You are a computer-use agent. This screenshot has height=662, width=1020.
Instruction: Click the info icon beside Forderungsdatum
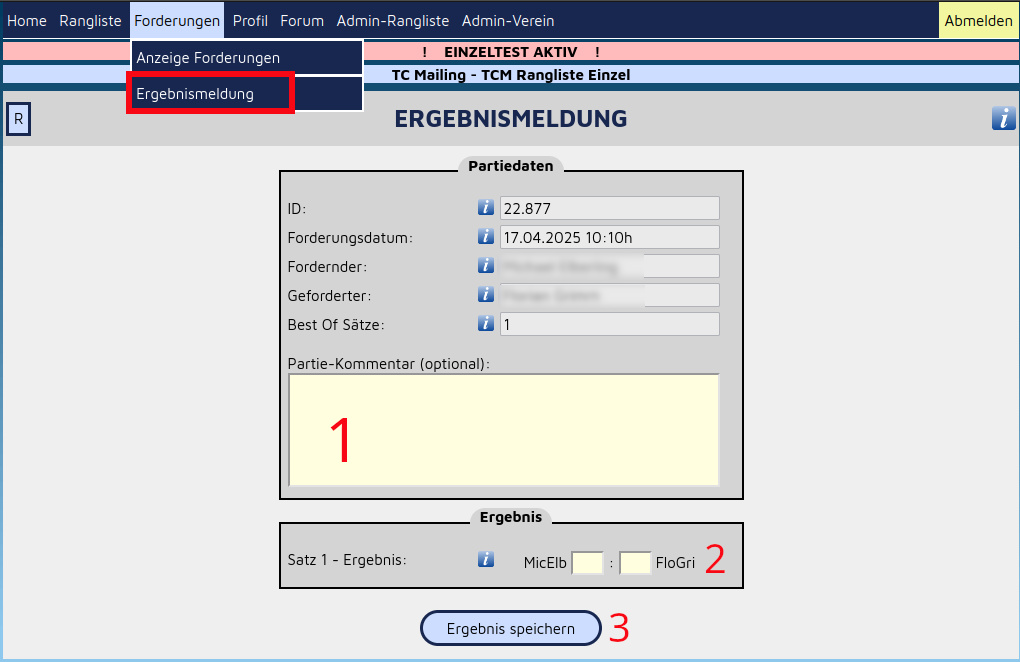tap(486, 237)
